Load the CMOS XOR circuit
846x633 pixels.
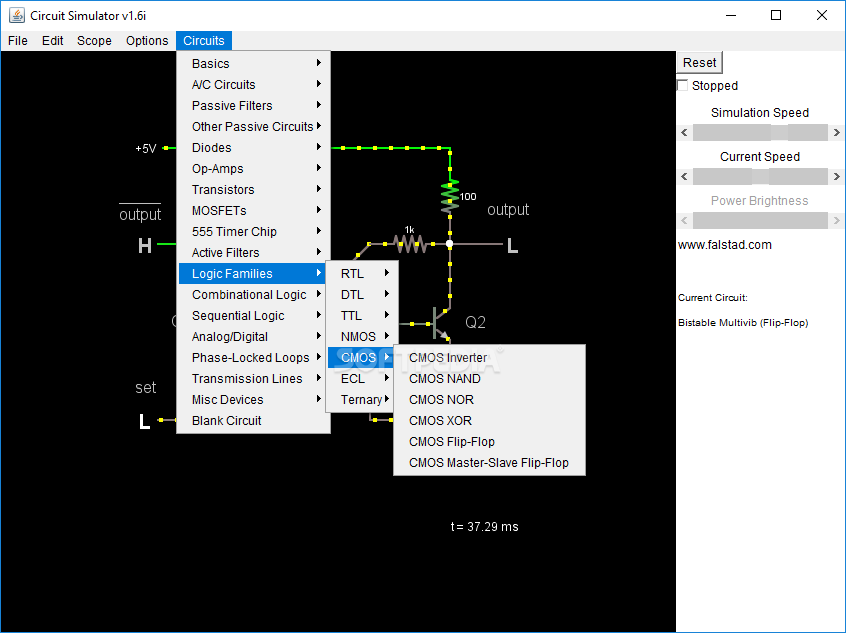(x=489, y=421)
